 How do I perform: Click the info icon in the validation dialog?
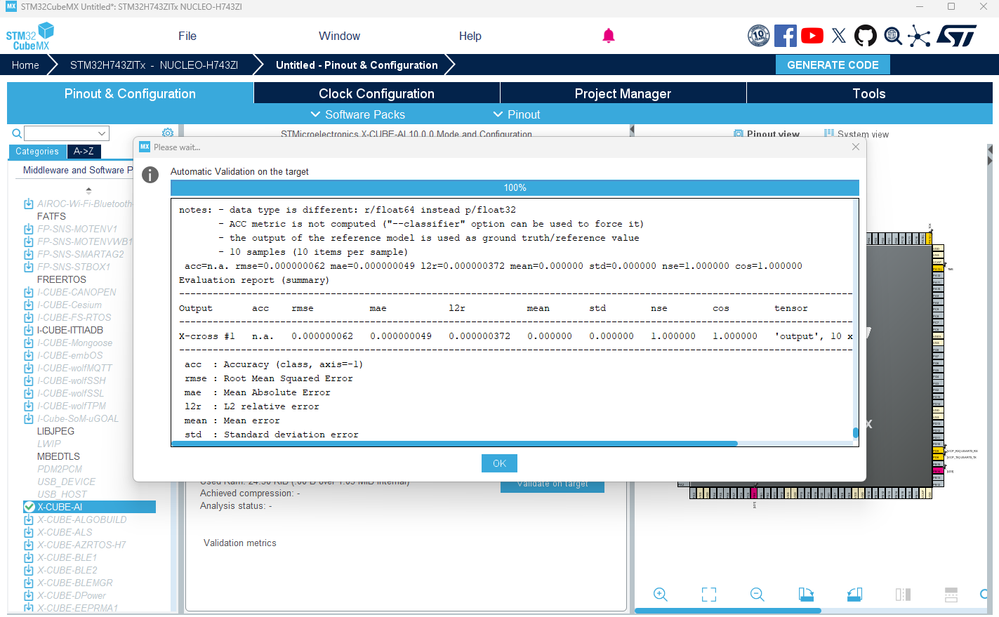(x=150, y=175)
